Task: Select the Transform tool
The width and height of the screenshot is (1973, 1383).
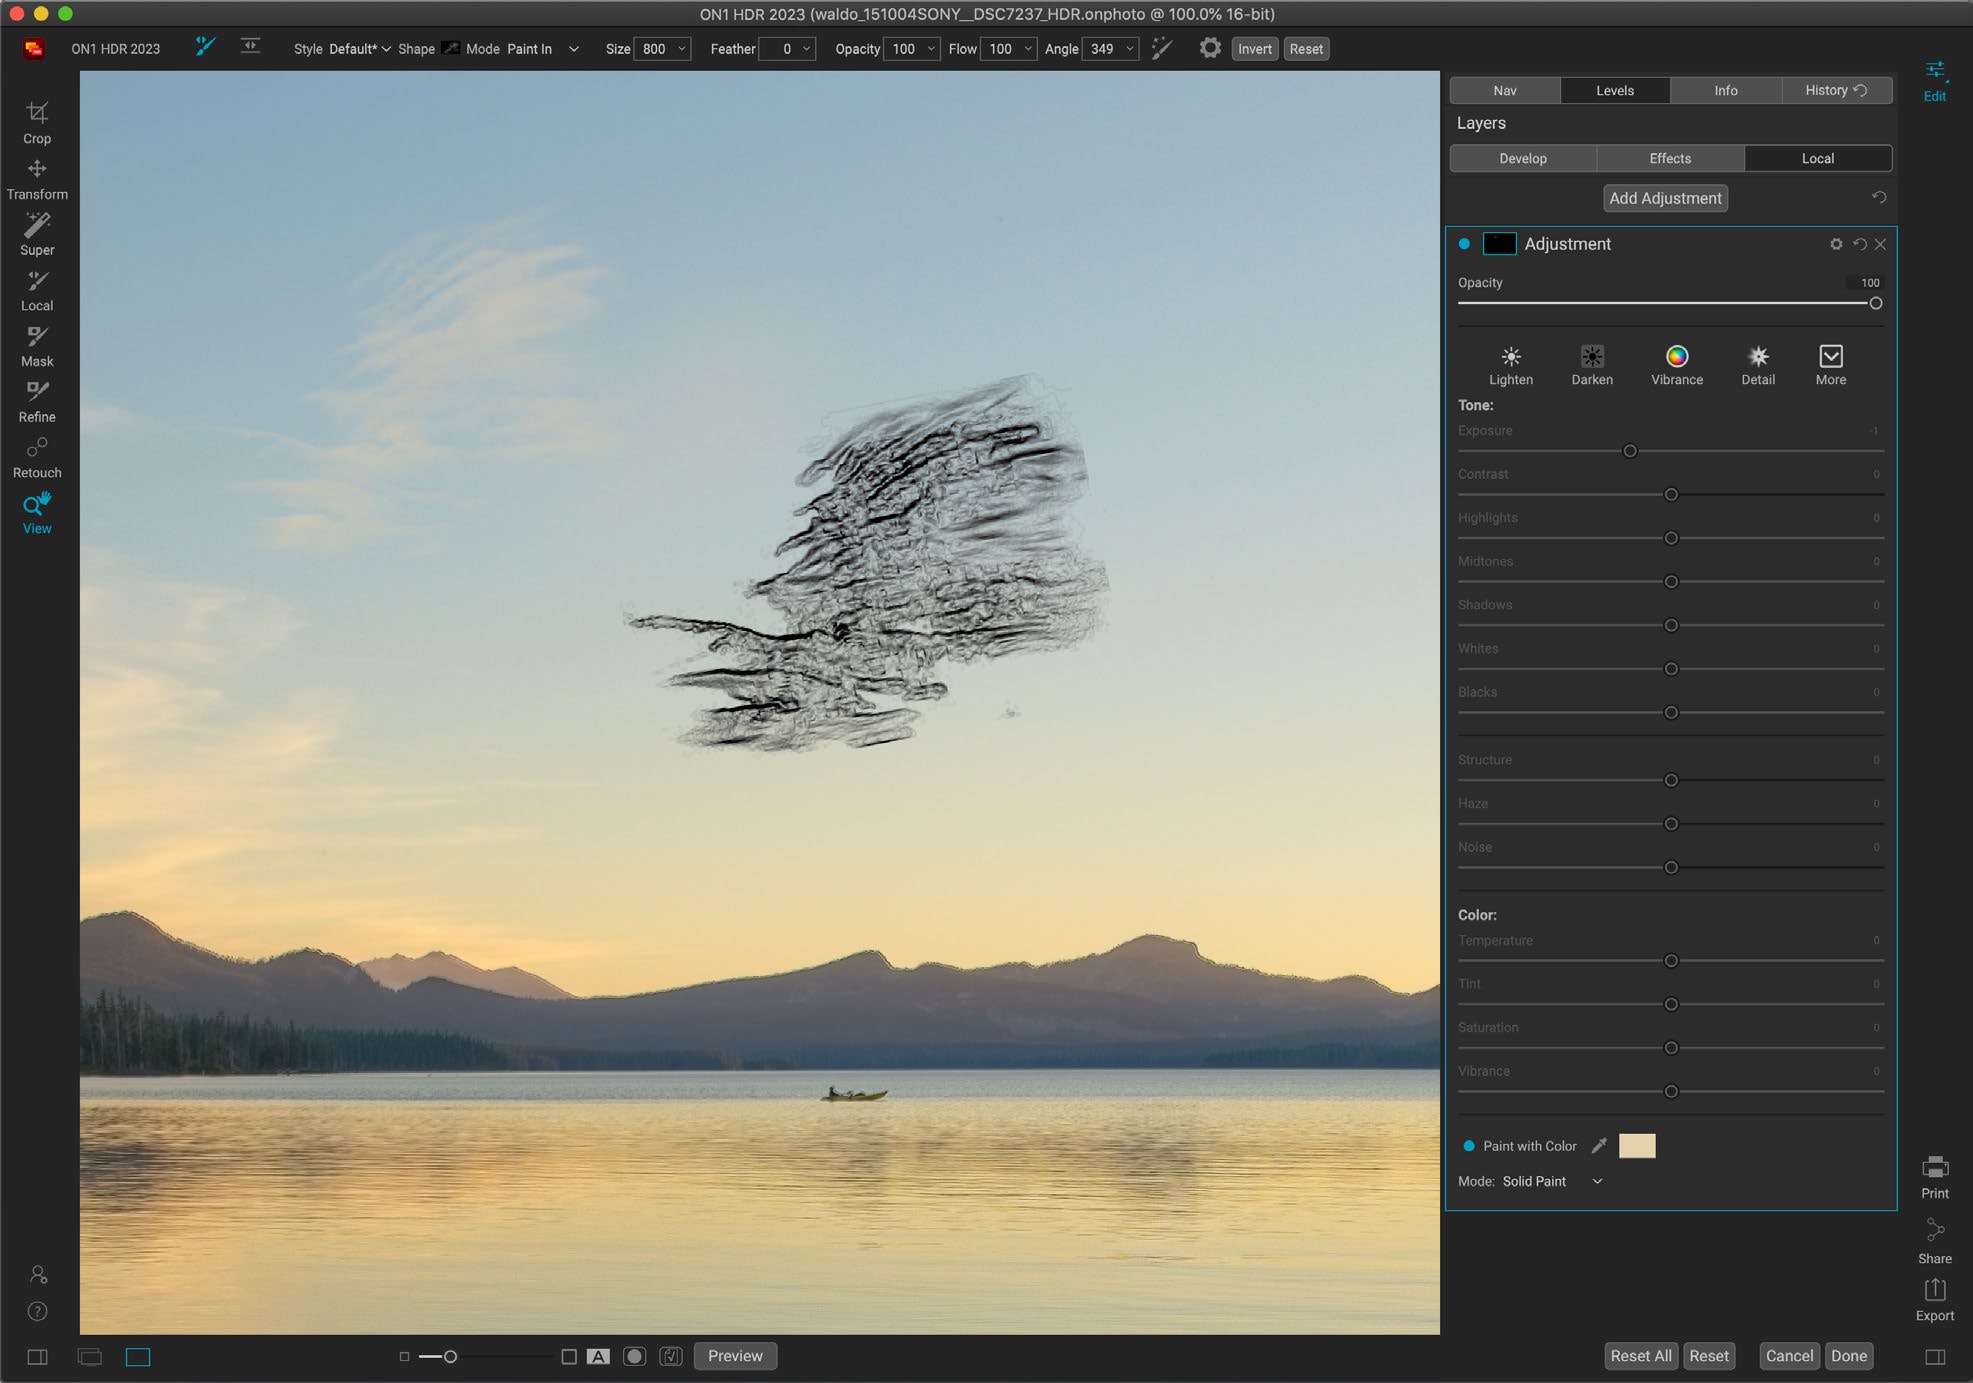Action: [37, 179]
